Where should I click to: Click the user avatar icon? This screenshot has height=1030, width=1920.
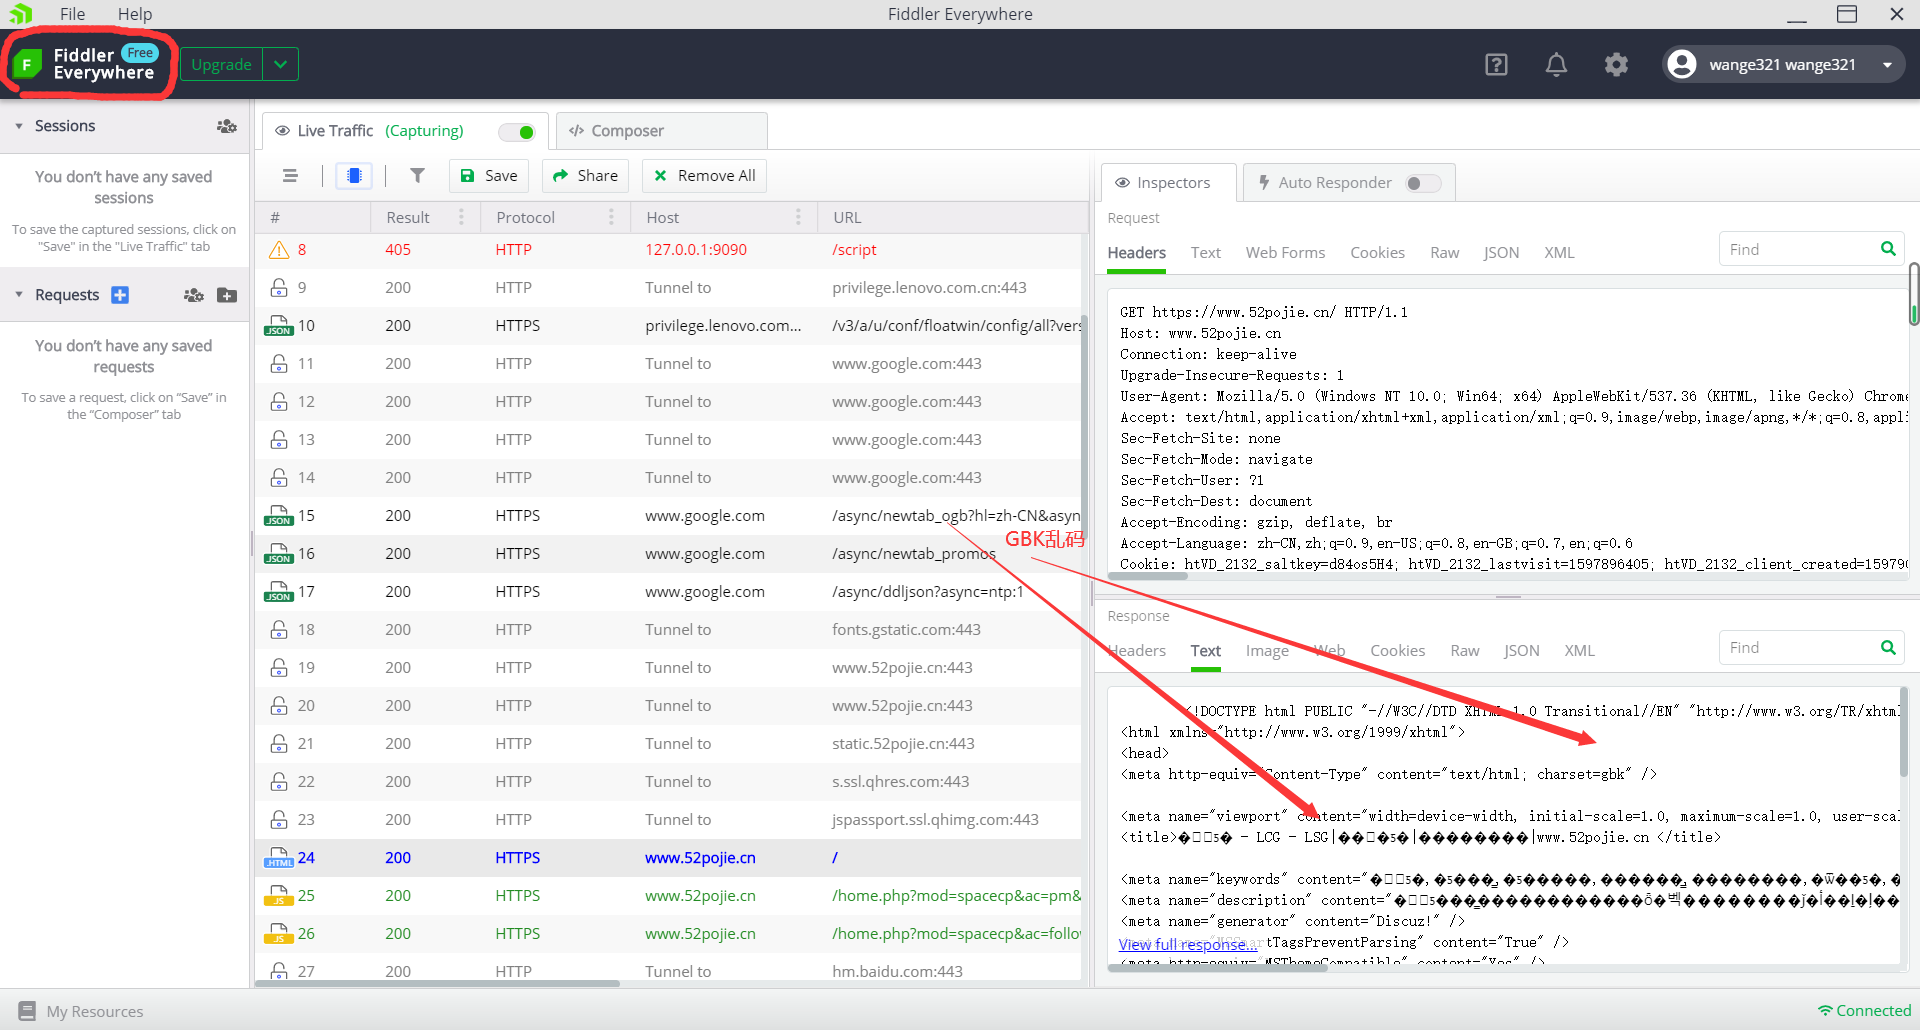[x=1682, y=65]
